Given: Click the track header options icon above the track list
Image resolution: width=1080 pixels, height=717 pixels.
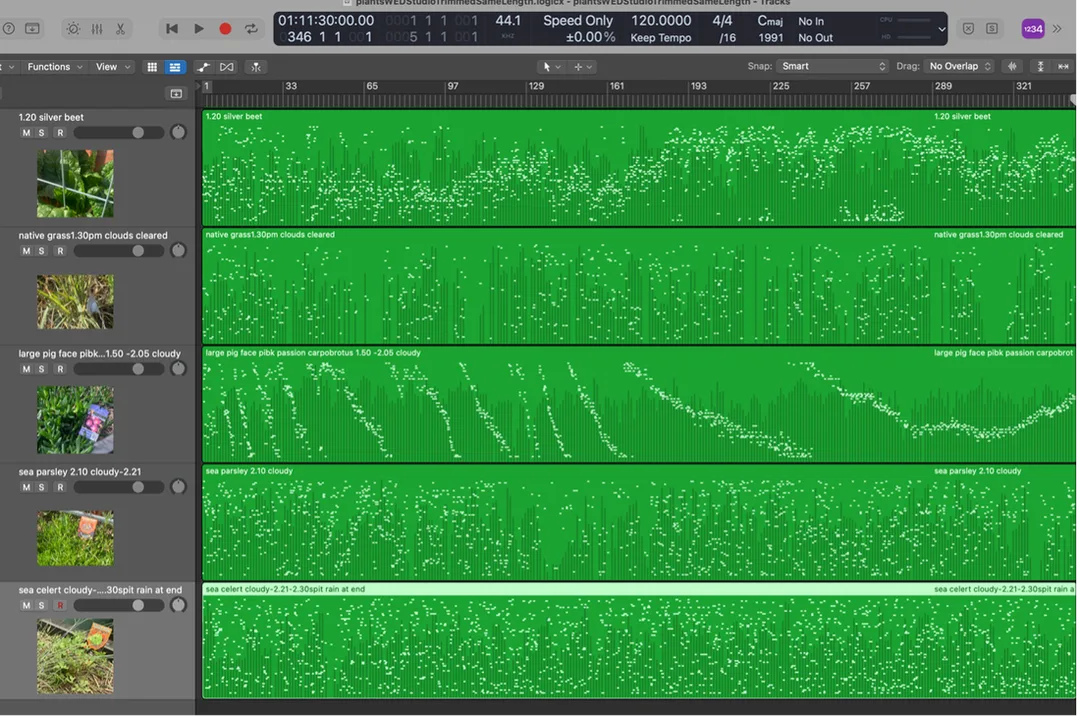Looking at the screenshot, I should [x=176, y=94].
